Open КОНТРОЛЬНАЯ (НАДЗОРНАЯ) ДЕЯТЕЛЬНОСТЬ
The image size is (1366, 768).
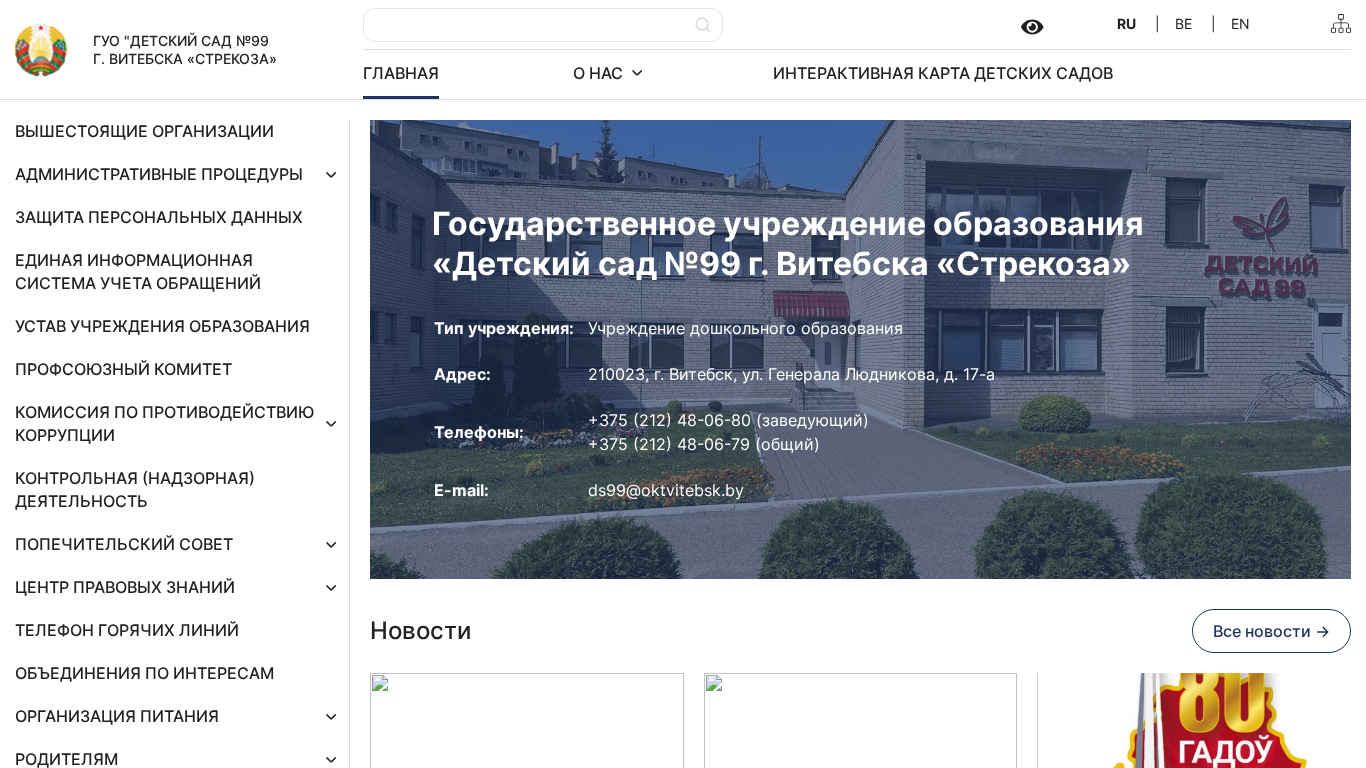click(x=135, y=490)
